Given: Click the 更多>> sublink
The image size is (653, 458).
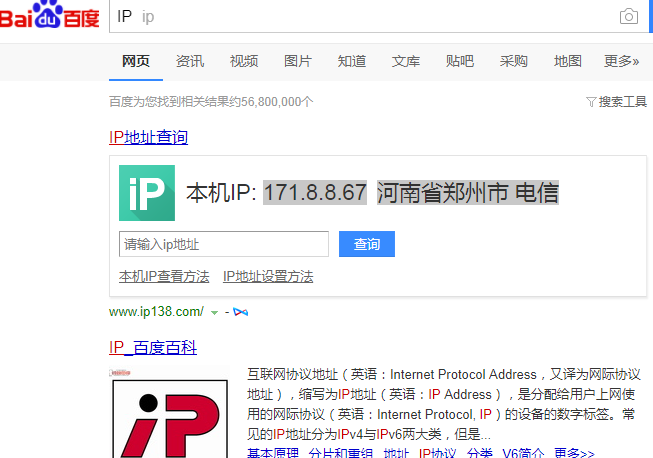Looking at the screenshot, I should point(574,453).
